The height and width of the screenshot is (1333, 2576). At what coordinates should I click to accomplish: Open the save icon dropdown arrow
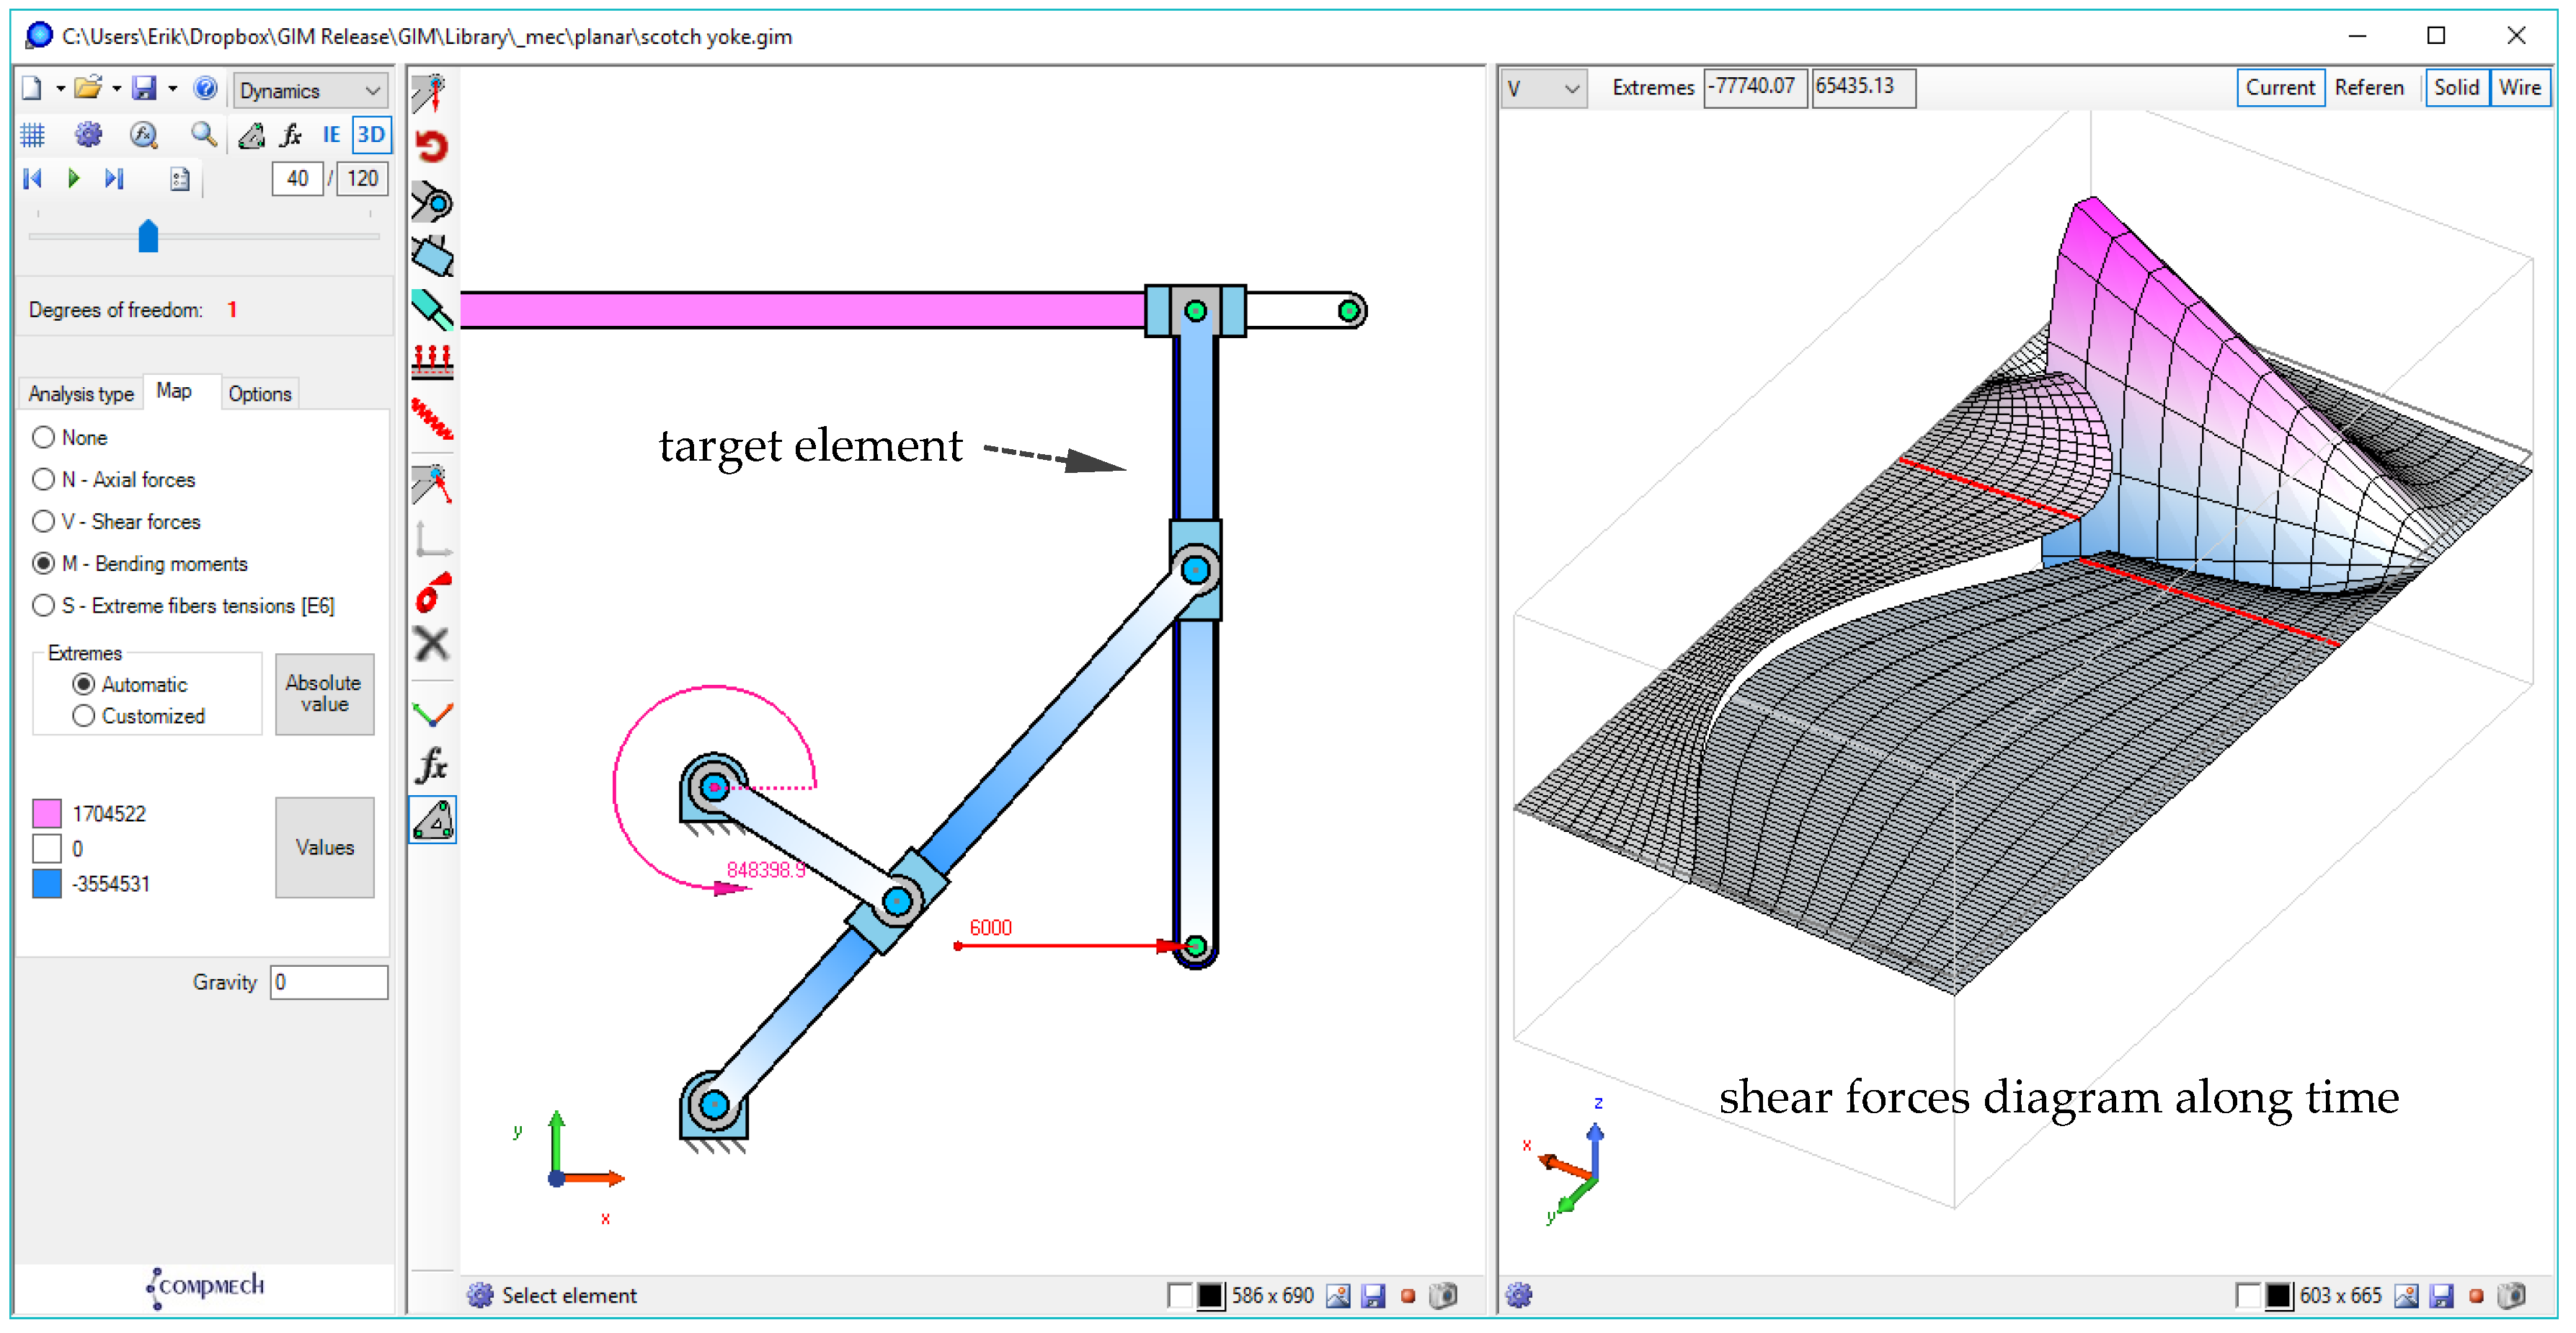[173, 89]
